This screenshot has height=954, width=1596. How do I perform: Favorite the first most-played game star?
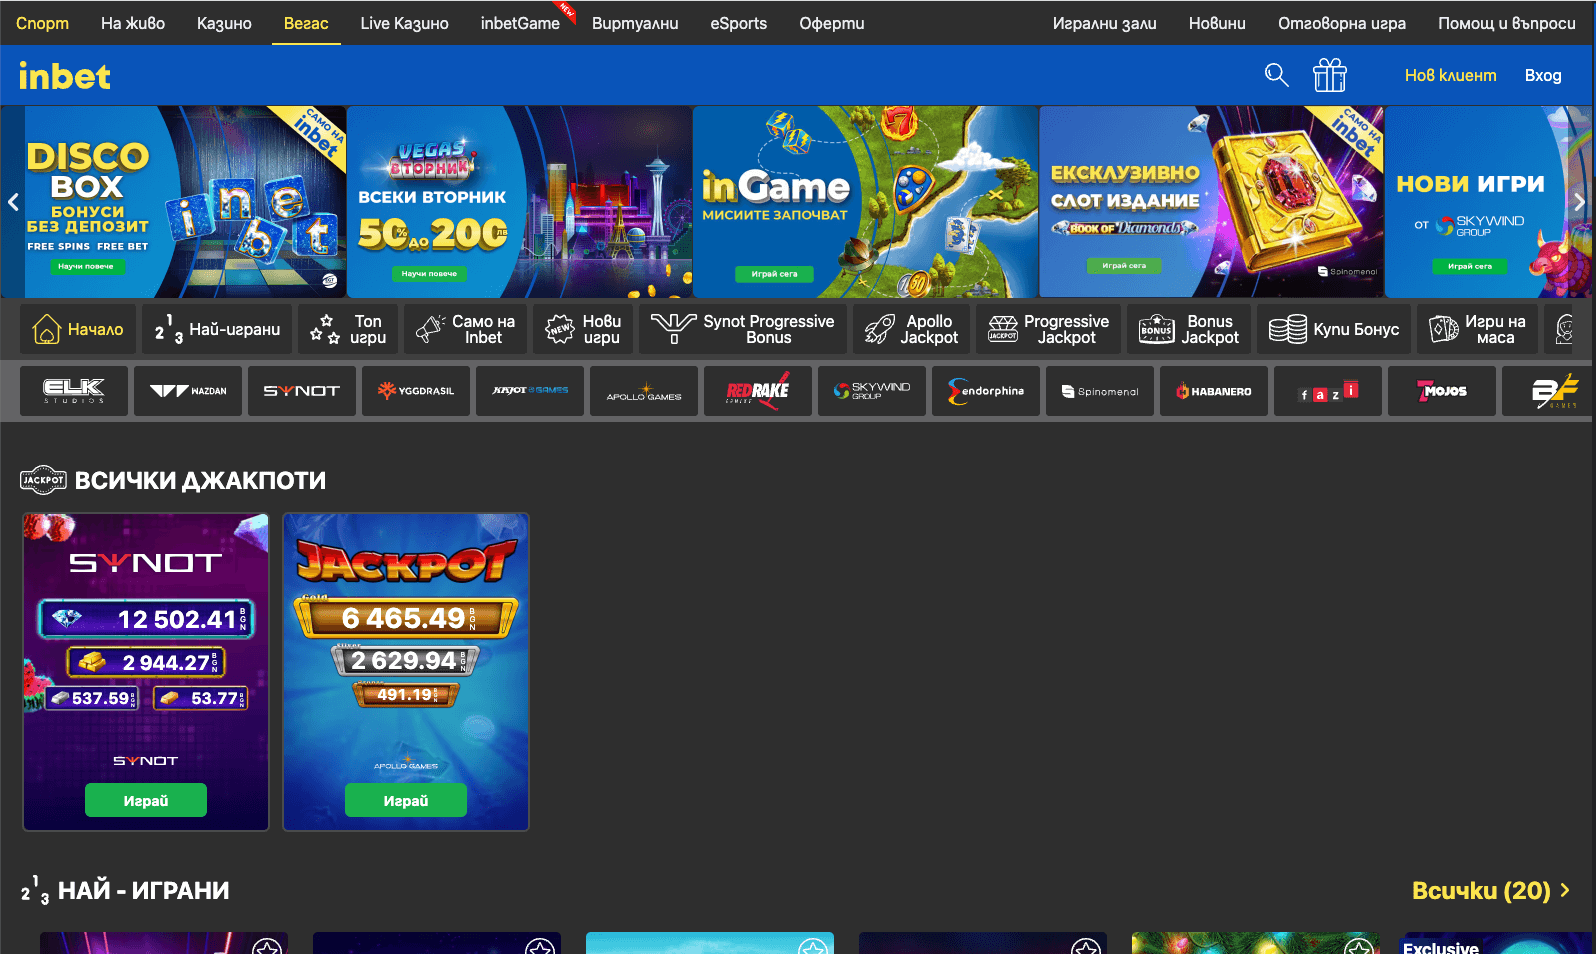(266, 946)
